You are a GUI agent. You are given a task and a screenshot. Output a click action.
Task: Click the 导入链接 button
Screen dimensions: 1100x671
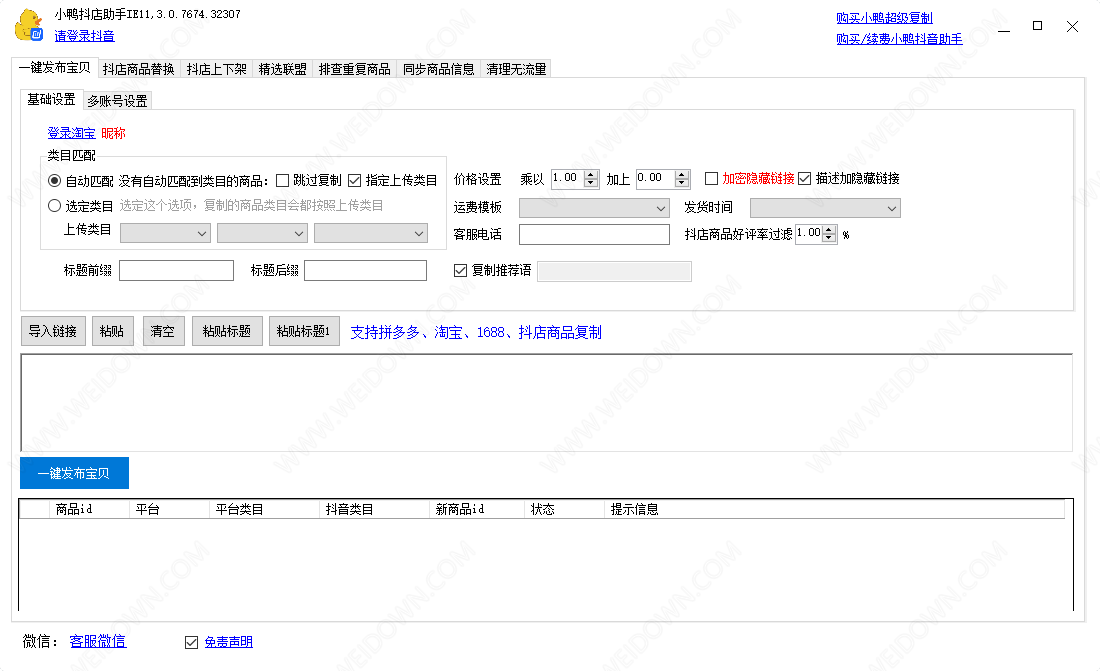[53, 332]
